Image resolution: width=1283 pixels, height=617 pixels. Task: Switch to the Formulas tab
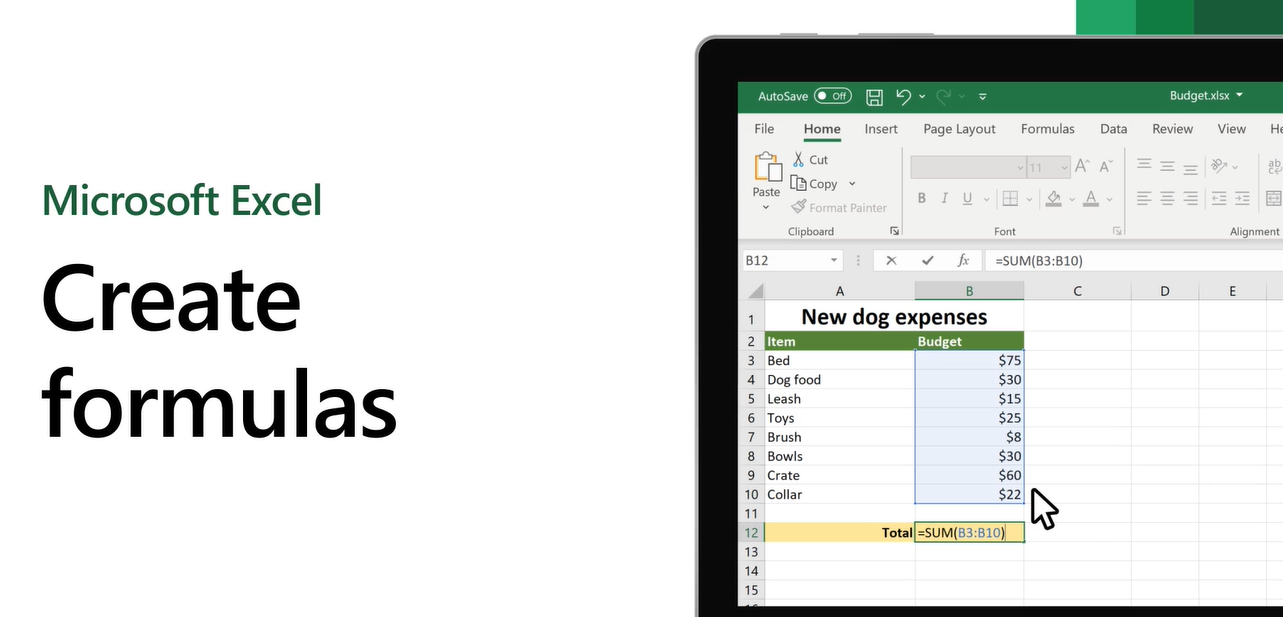1047,129
